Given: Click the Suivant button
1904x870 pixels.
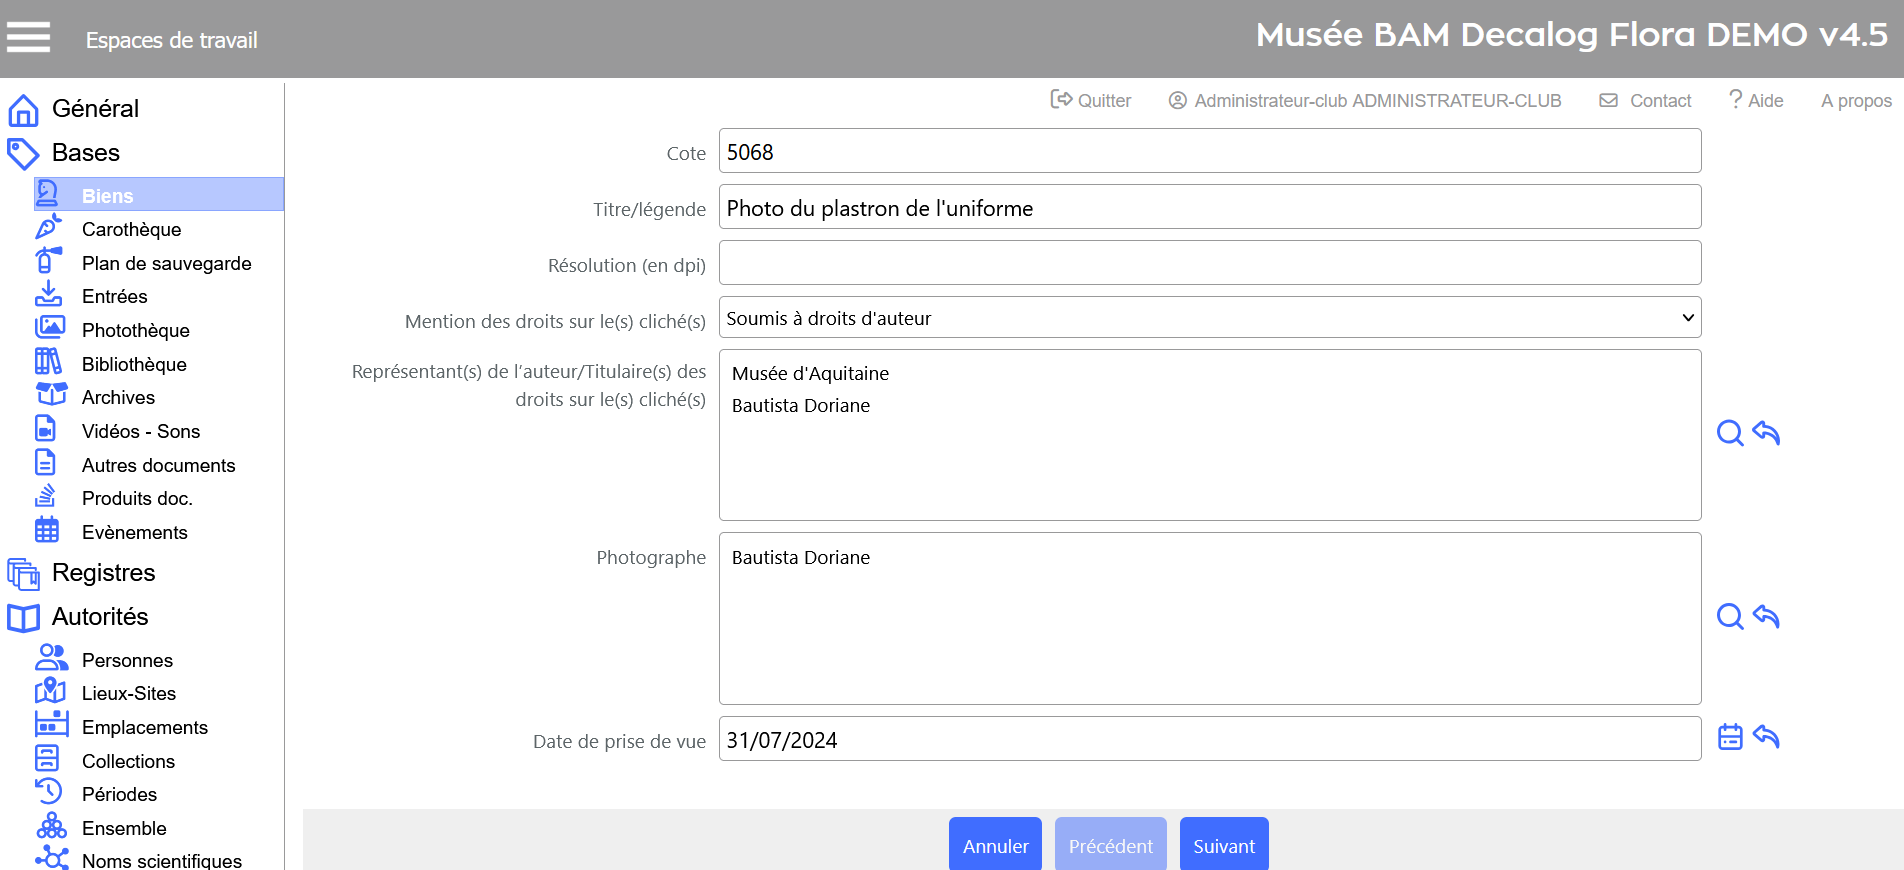Looking at the screenshot, I should 1223,845.
